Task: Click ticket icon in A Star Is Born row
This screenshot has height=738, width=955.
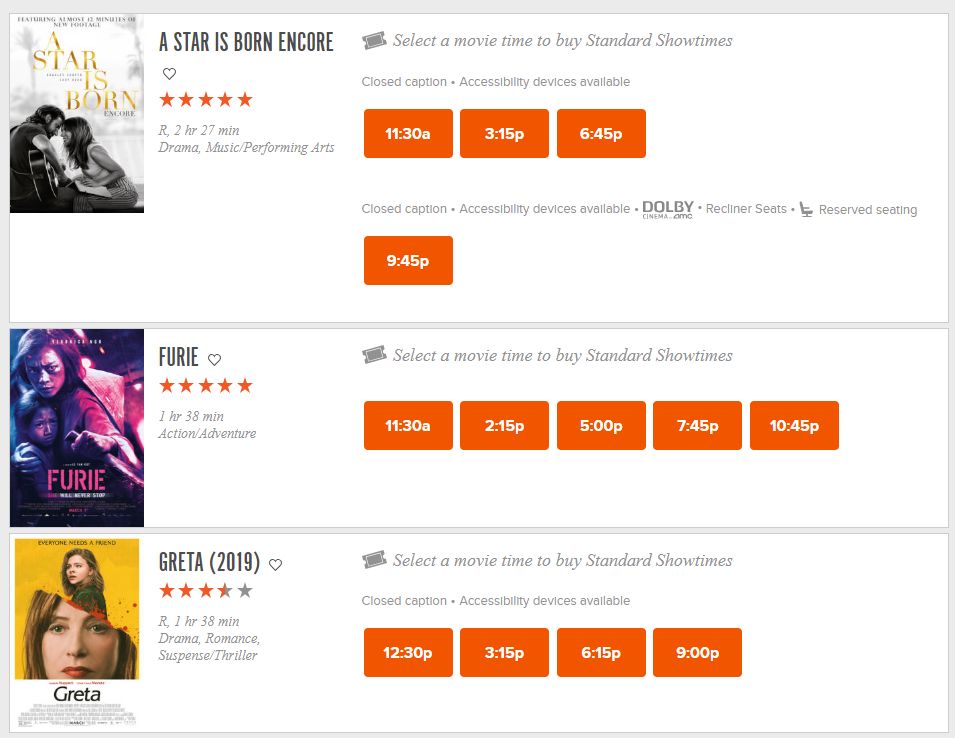Action: pos(374,41)
